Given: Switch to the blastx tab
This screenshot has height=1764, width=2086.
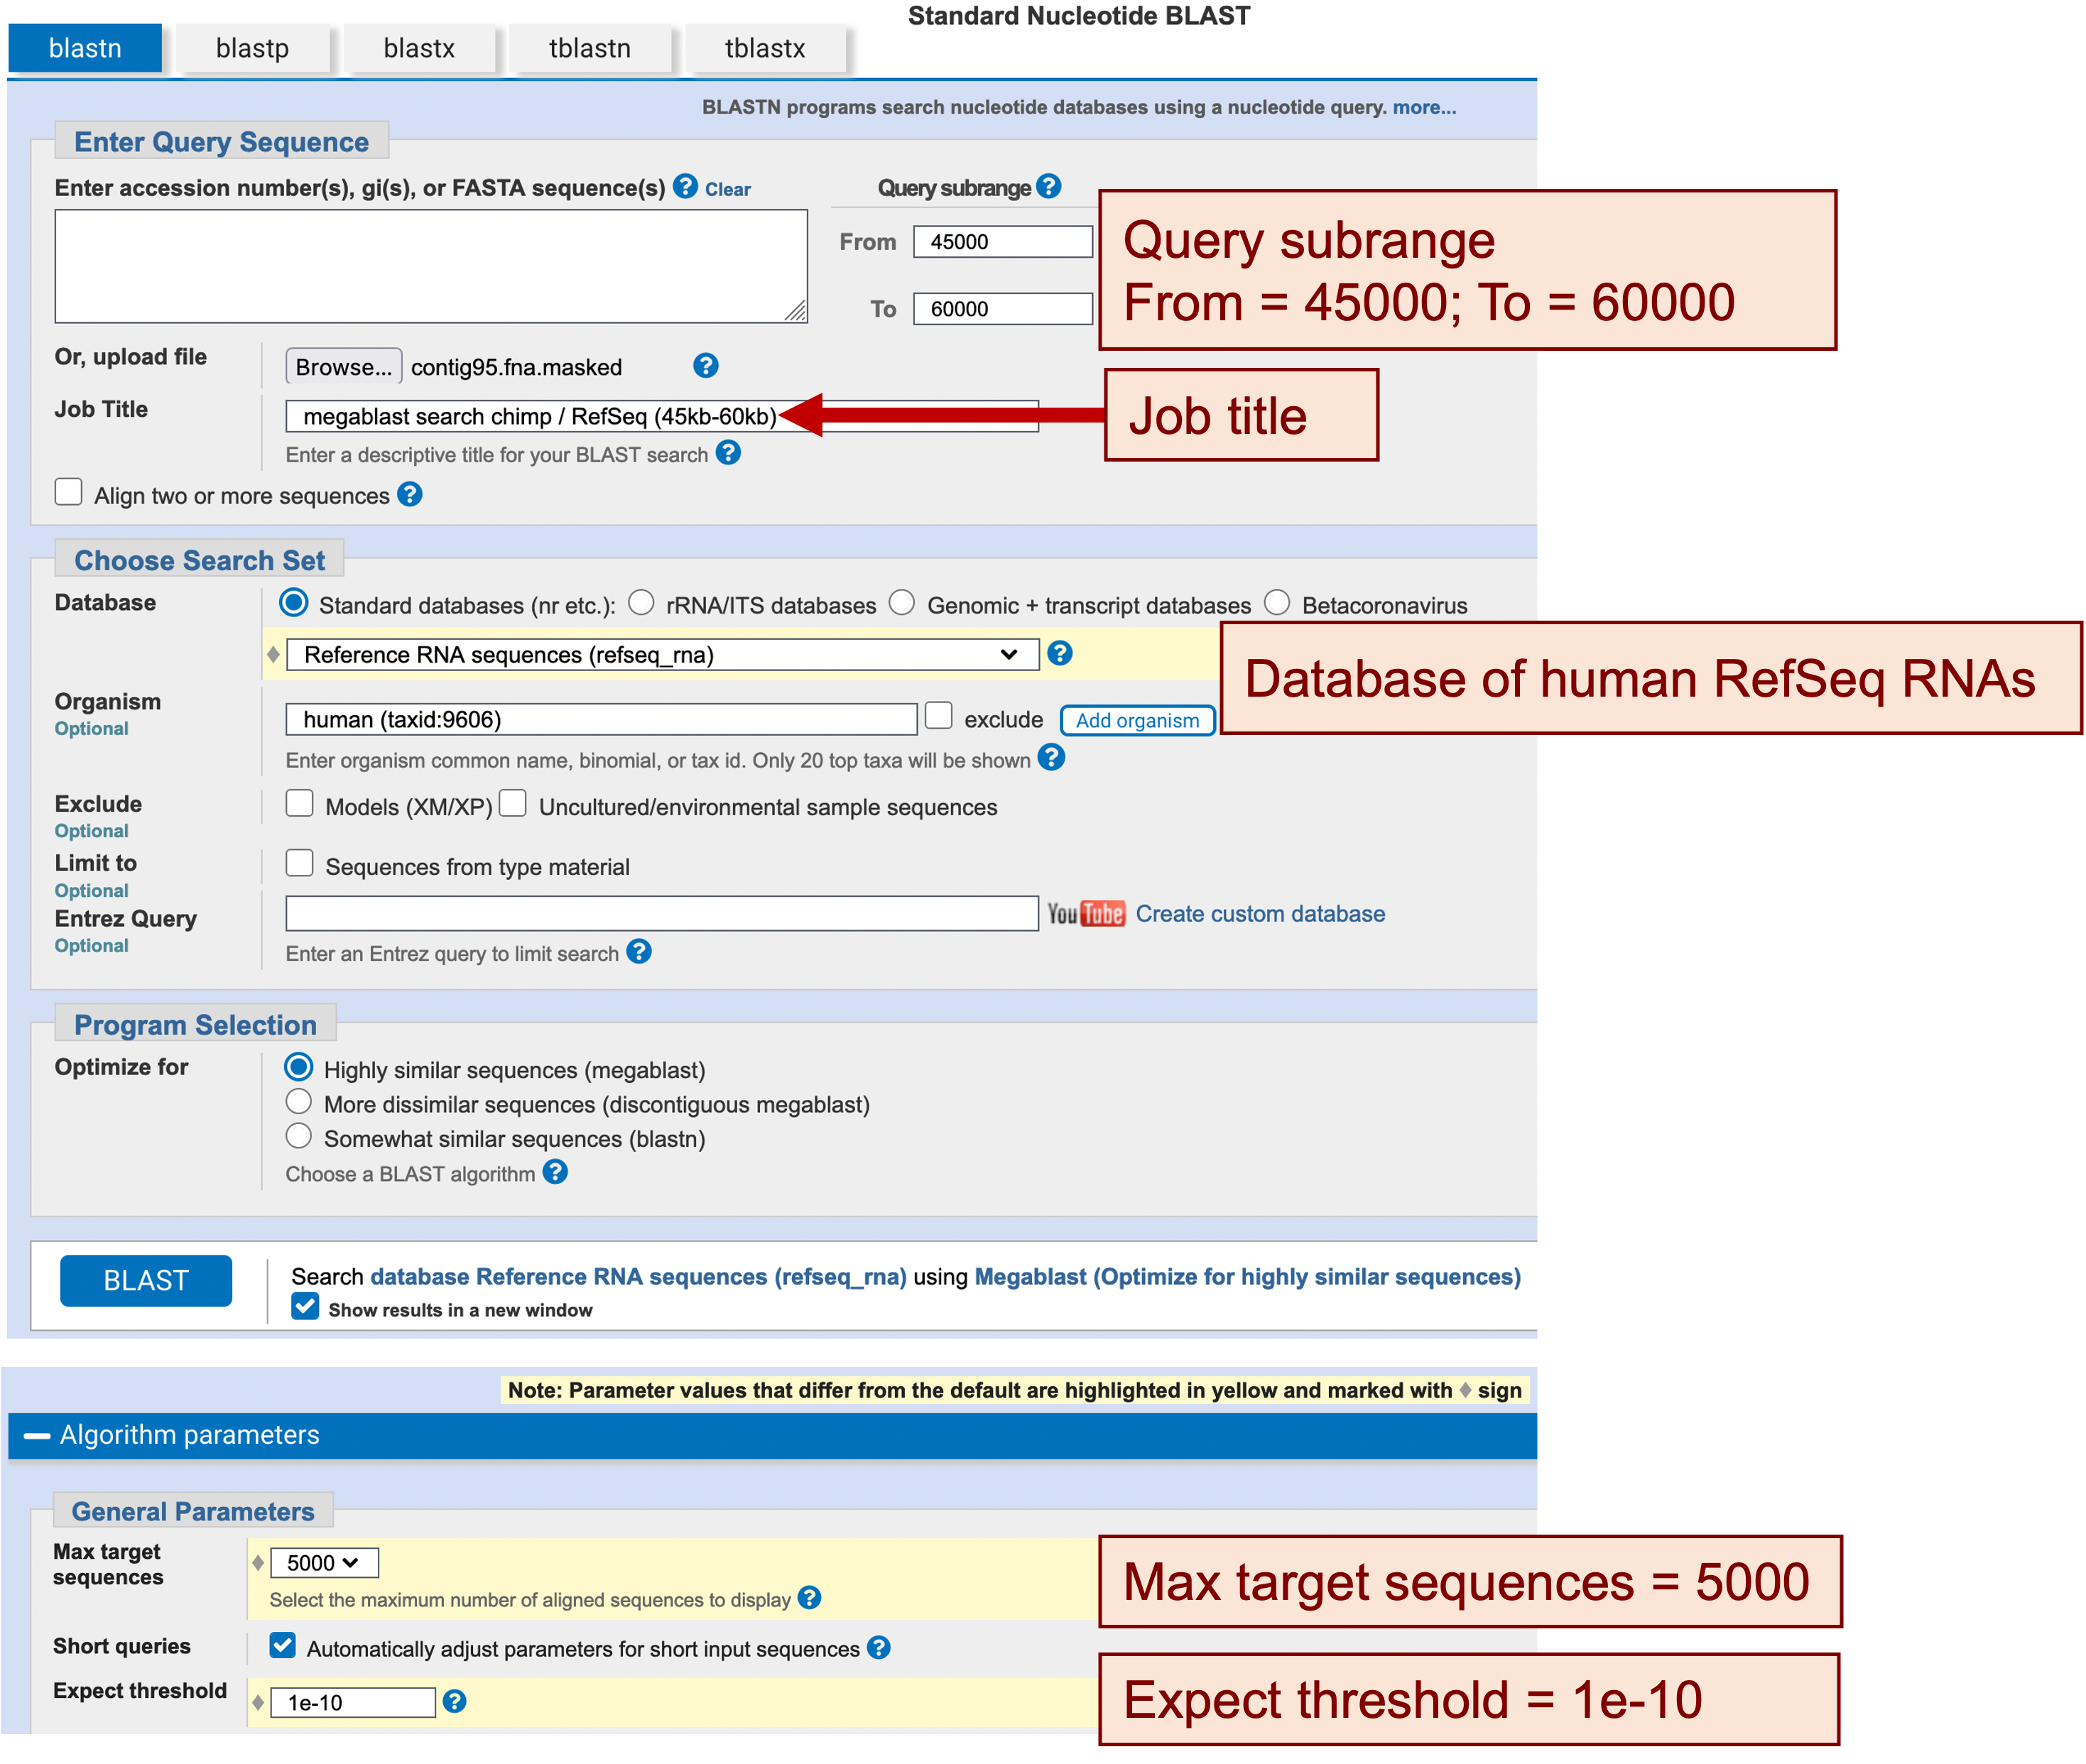Looking at the screenshot, I should pos(419,48).
